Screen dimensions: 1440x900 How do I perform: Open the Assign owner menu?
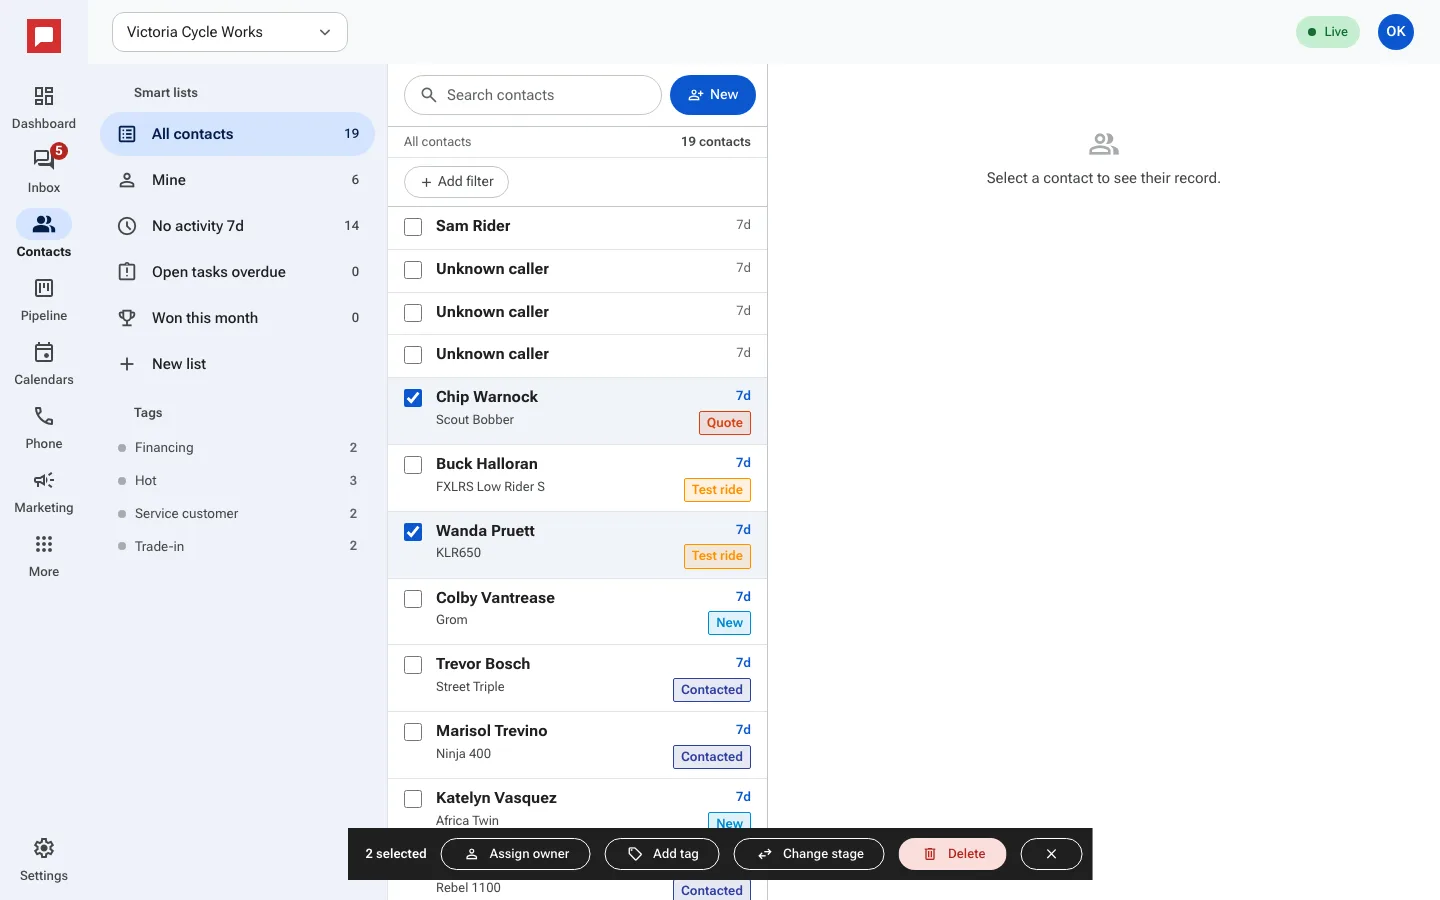516,854
